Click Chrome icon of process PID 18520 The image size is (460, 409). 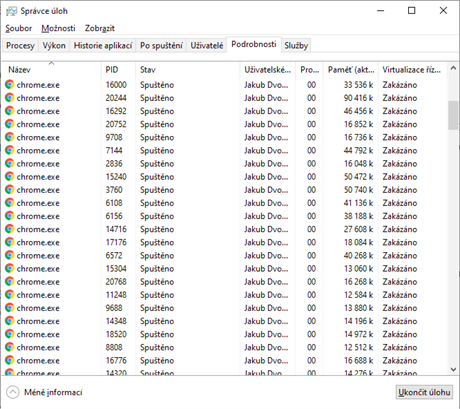point(10,334)
